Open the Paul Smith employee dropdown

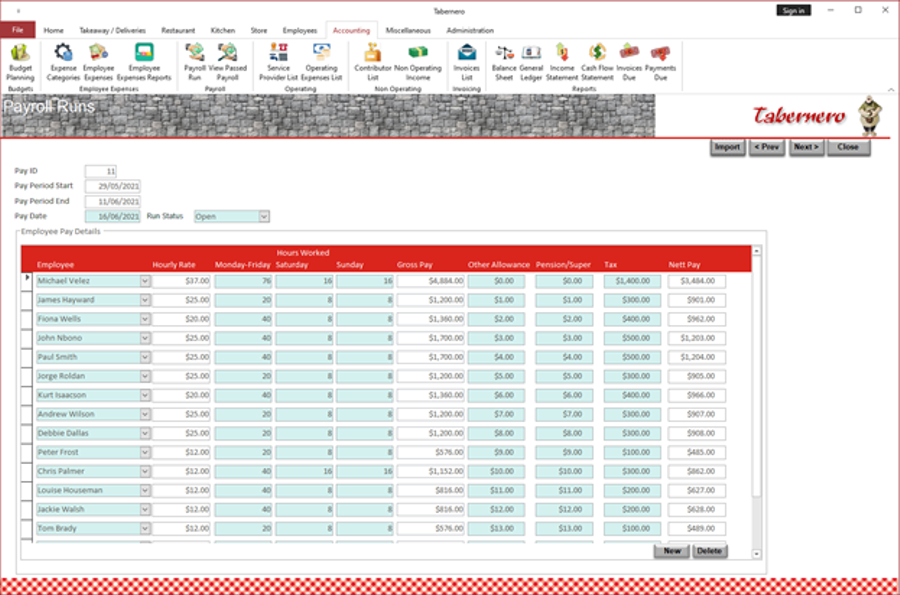(145, 357)
